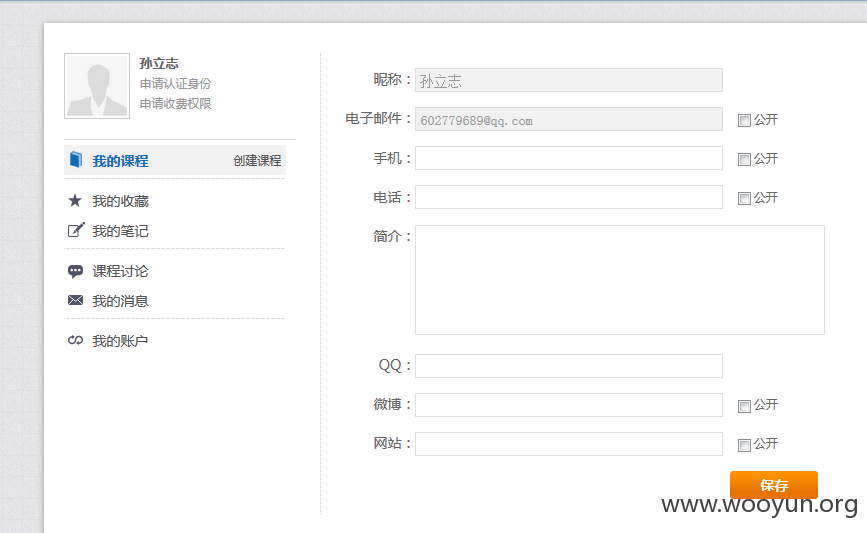867x533 pixels.
Task: Toggle 公开 checkbox for 电话
Action: [744, 198]
